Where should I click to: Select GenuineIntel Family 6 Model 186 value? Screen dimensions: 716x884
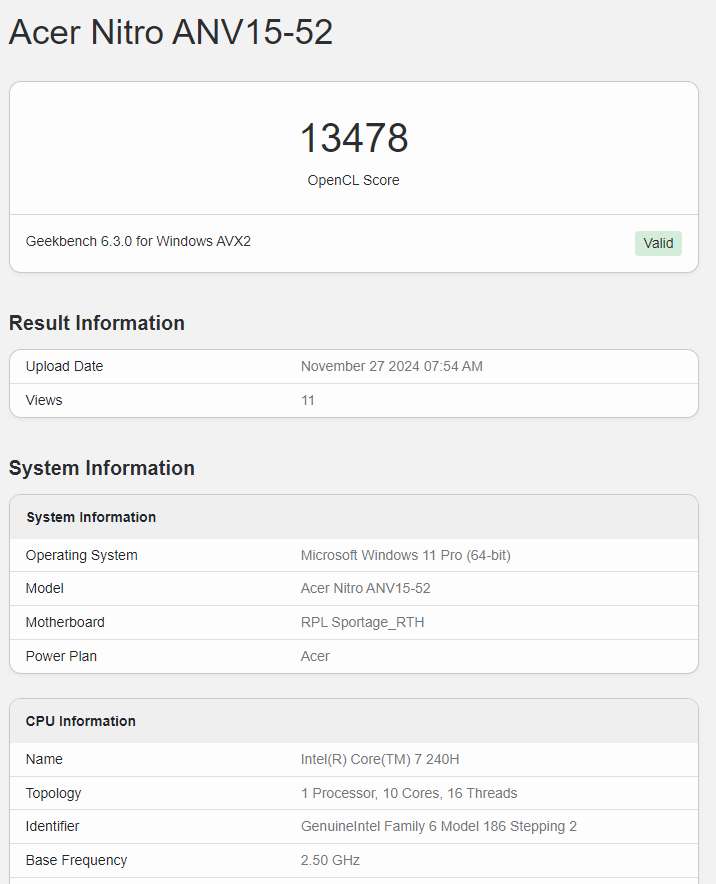coord(439,826)
